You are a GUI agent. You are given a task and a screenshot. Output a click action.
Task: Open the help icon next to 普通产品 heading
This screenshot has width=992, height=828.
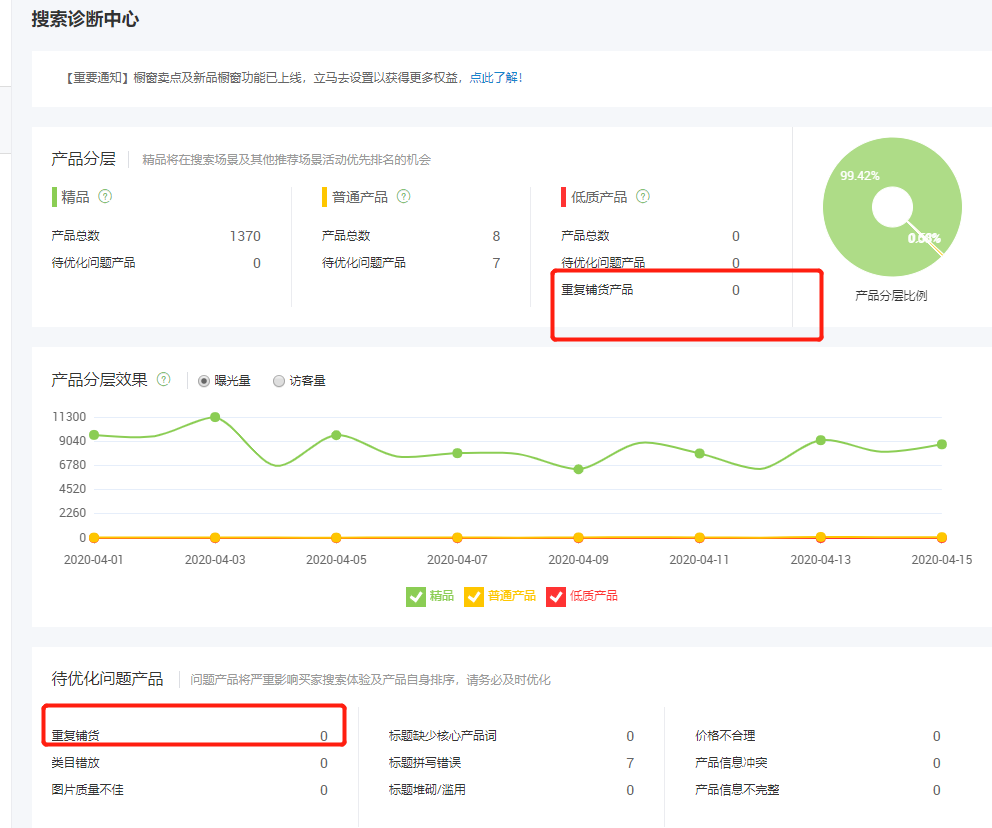404,197
